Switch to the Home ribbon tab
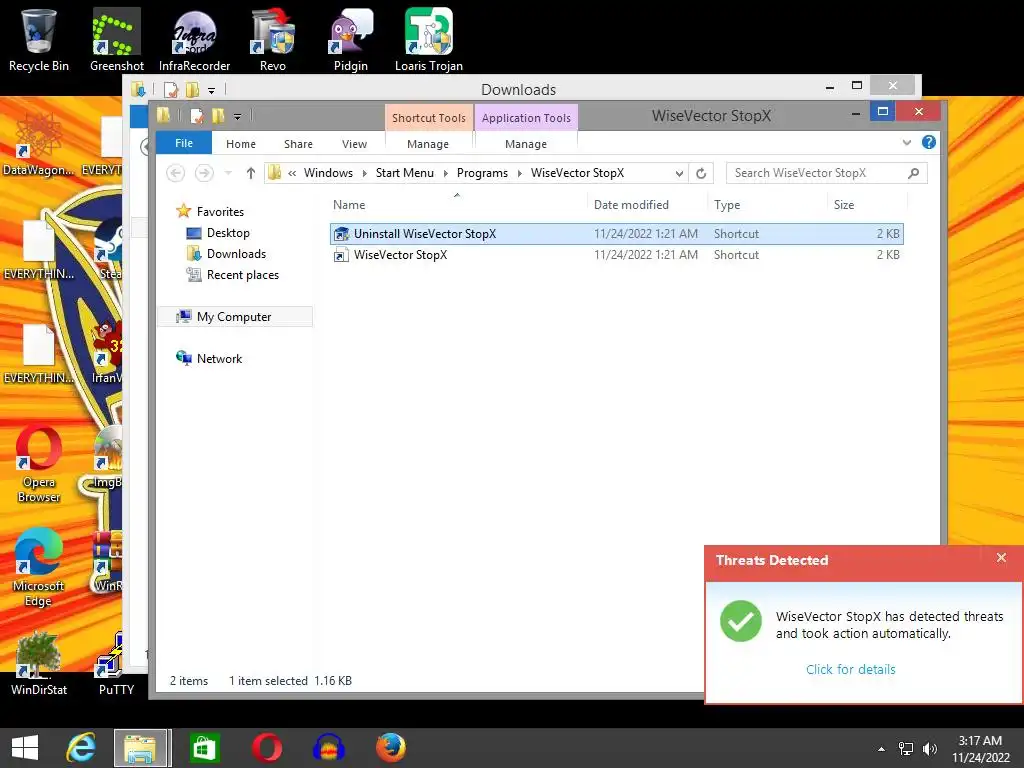The width and height of the screenshot is (1024, 768). [x=241, y=144]
